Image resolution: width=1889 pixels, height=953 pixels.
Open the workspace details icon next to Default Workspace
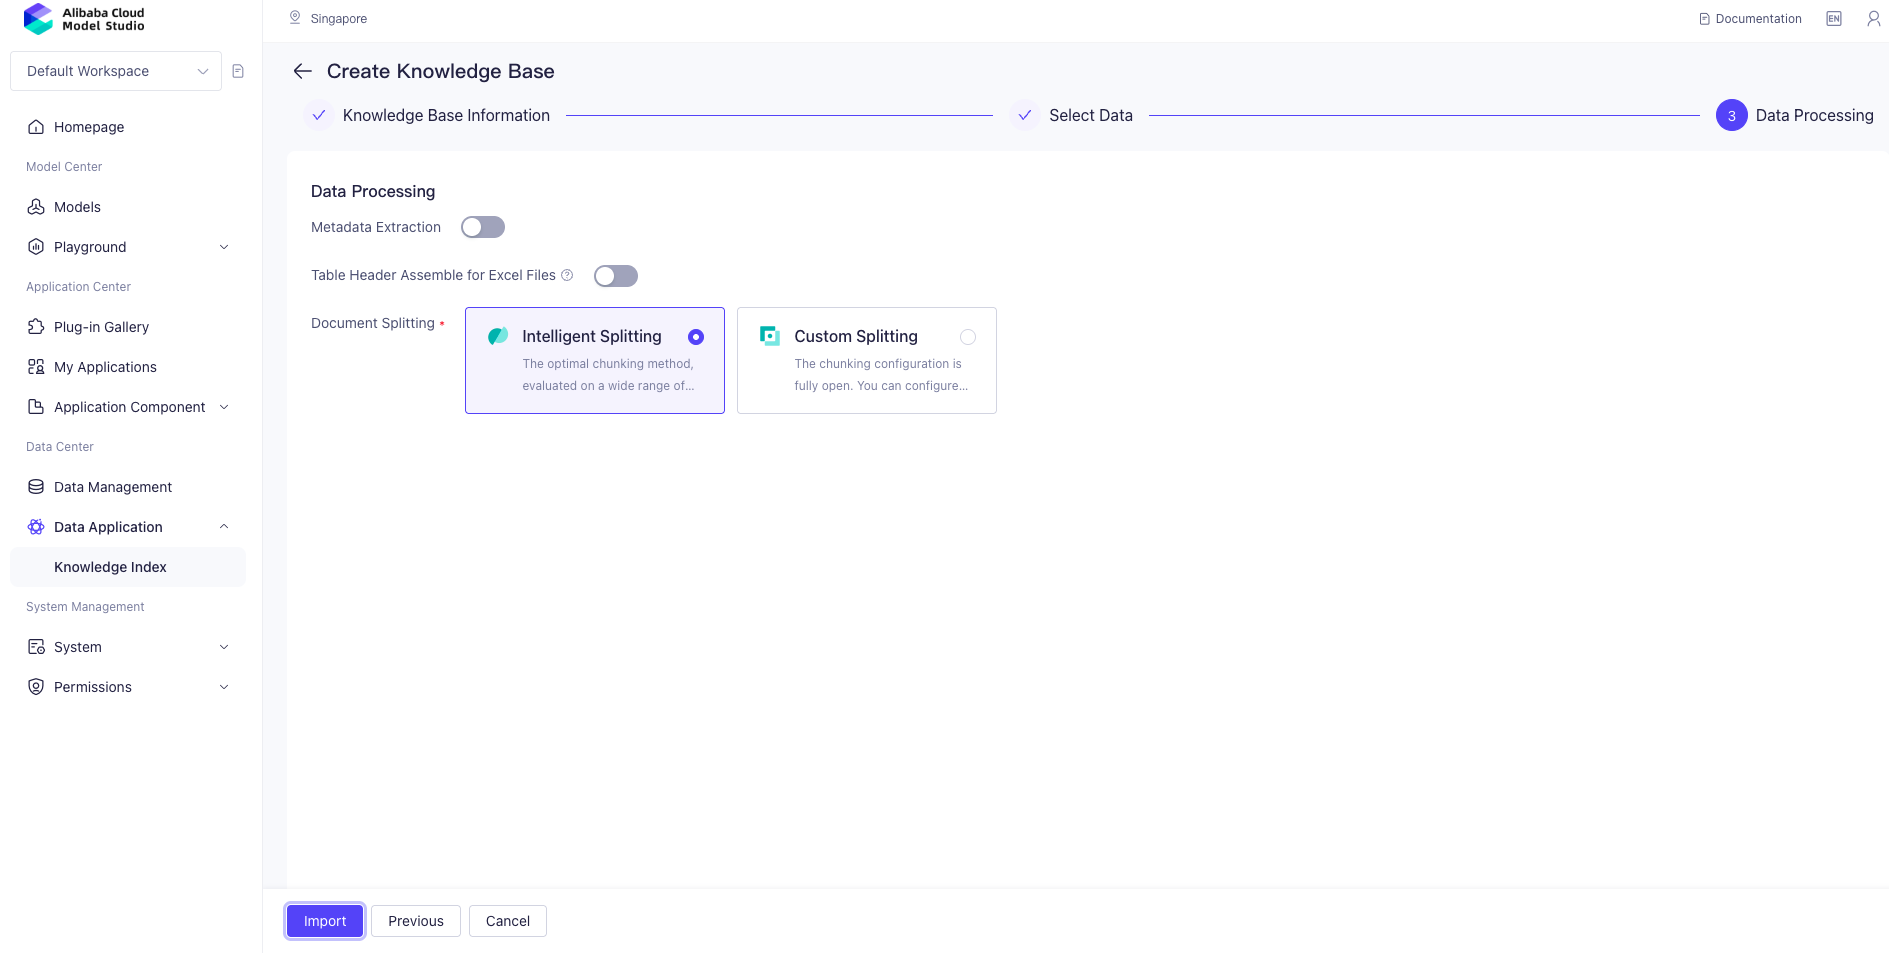(x=238, y=71)
